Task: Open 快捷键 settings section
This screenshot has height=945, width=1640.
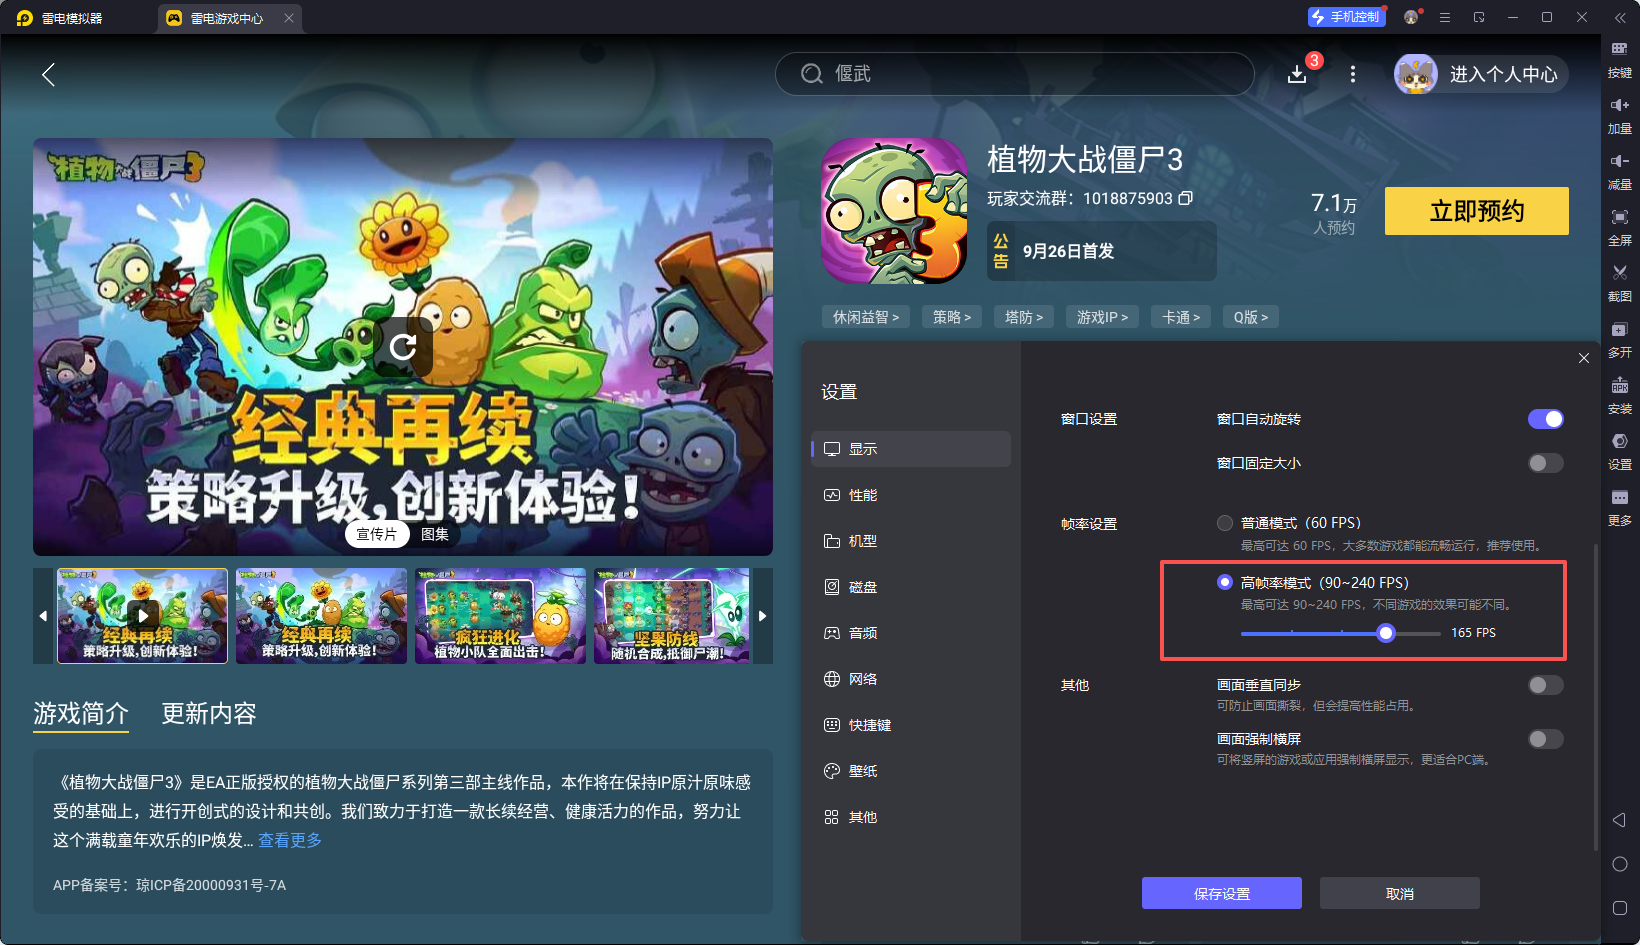Action: pos(911,725)
